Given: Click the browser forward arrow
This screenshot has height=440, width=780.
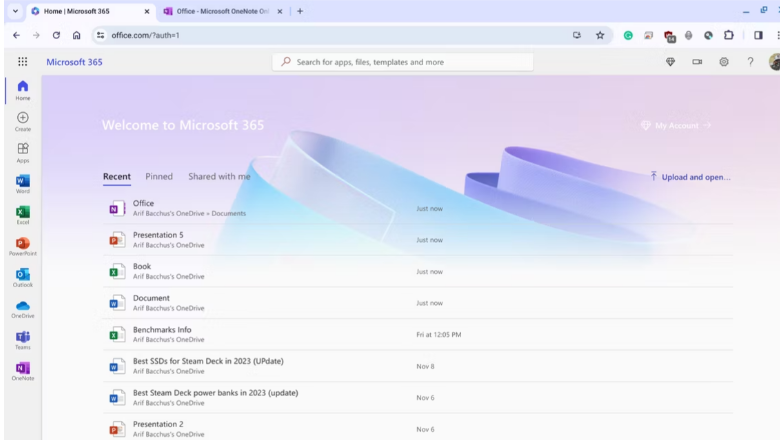Looking at the screenshot, I should click(x=36, y=35).
